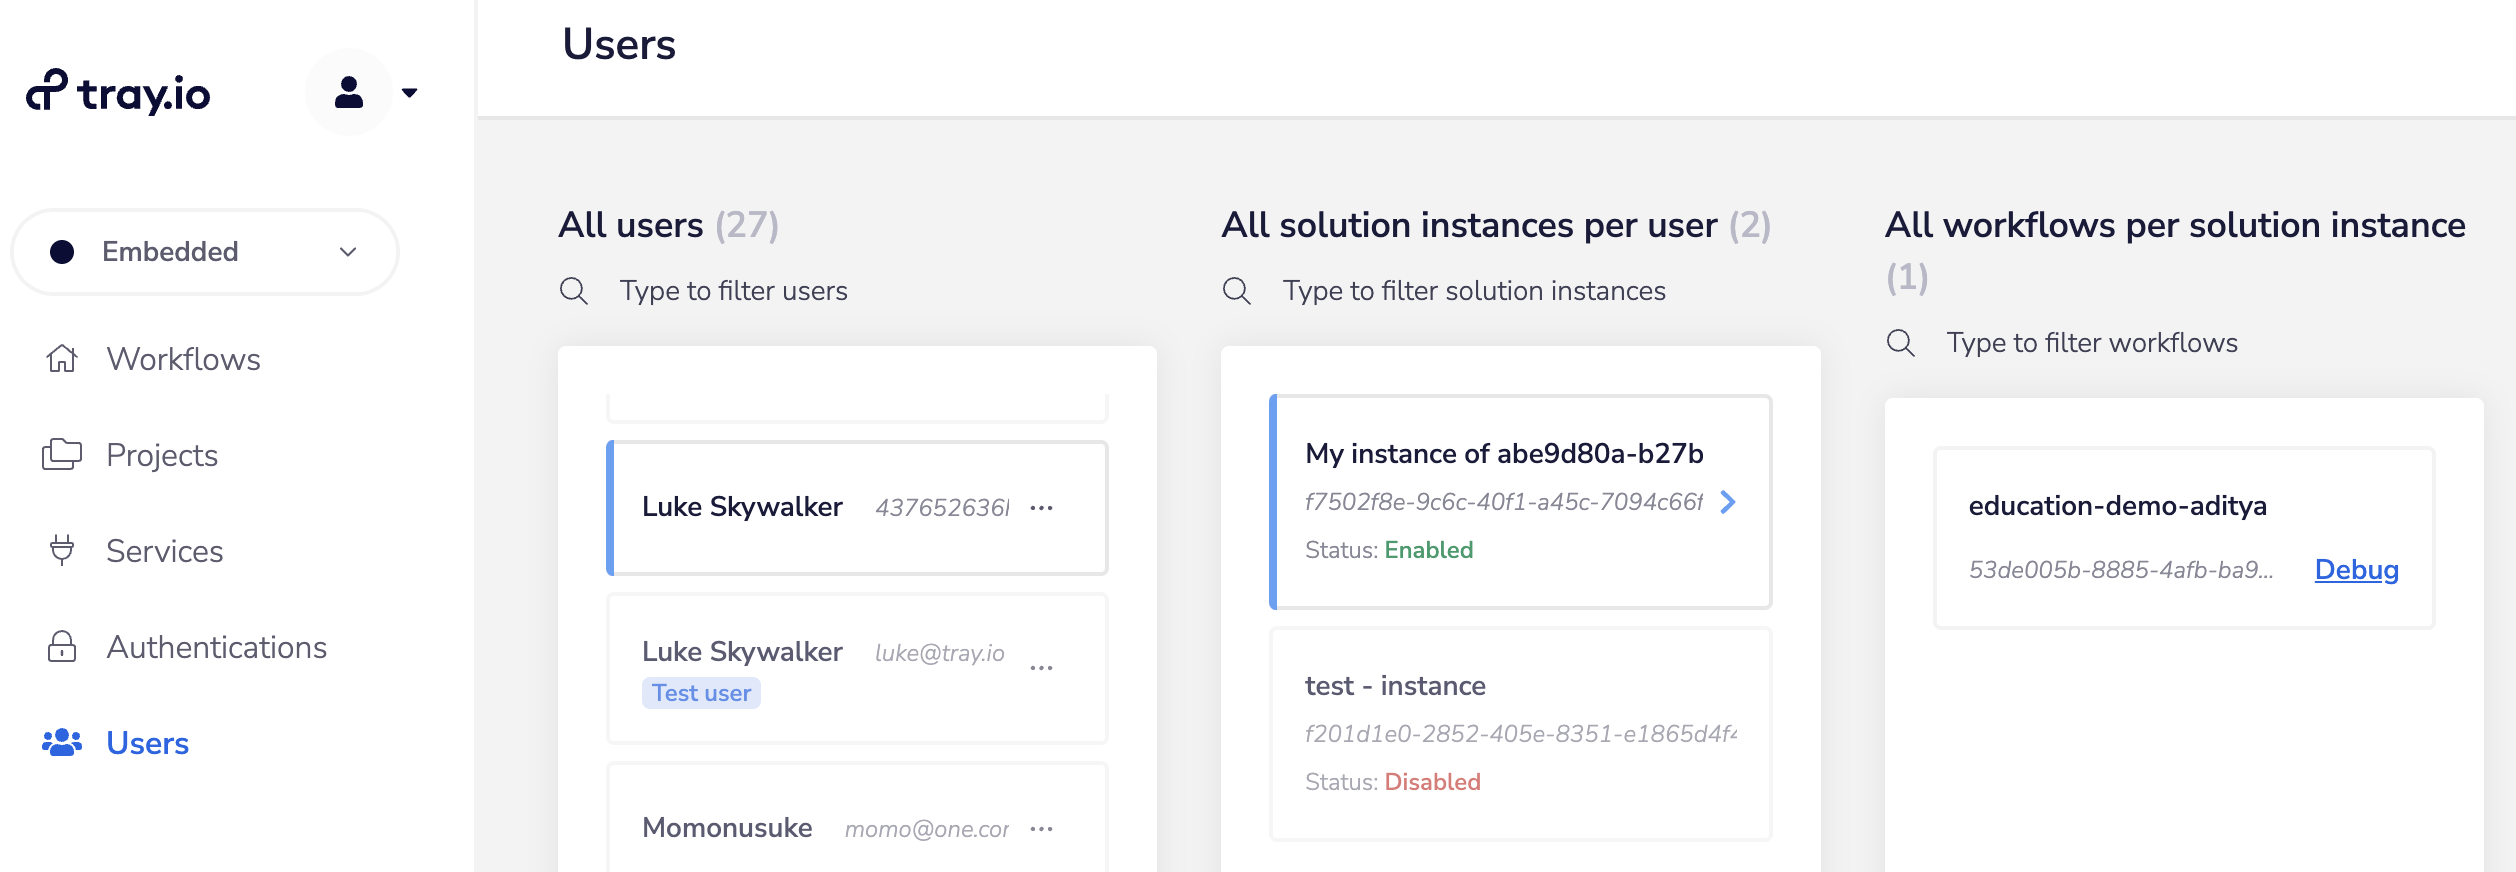Click the Authentications lock icon
This screenshot has height=872, width=2516.
pos(62,647)
